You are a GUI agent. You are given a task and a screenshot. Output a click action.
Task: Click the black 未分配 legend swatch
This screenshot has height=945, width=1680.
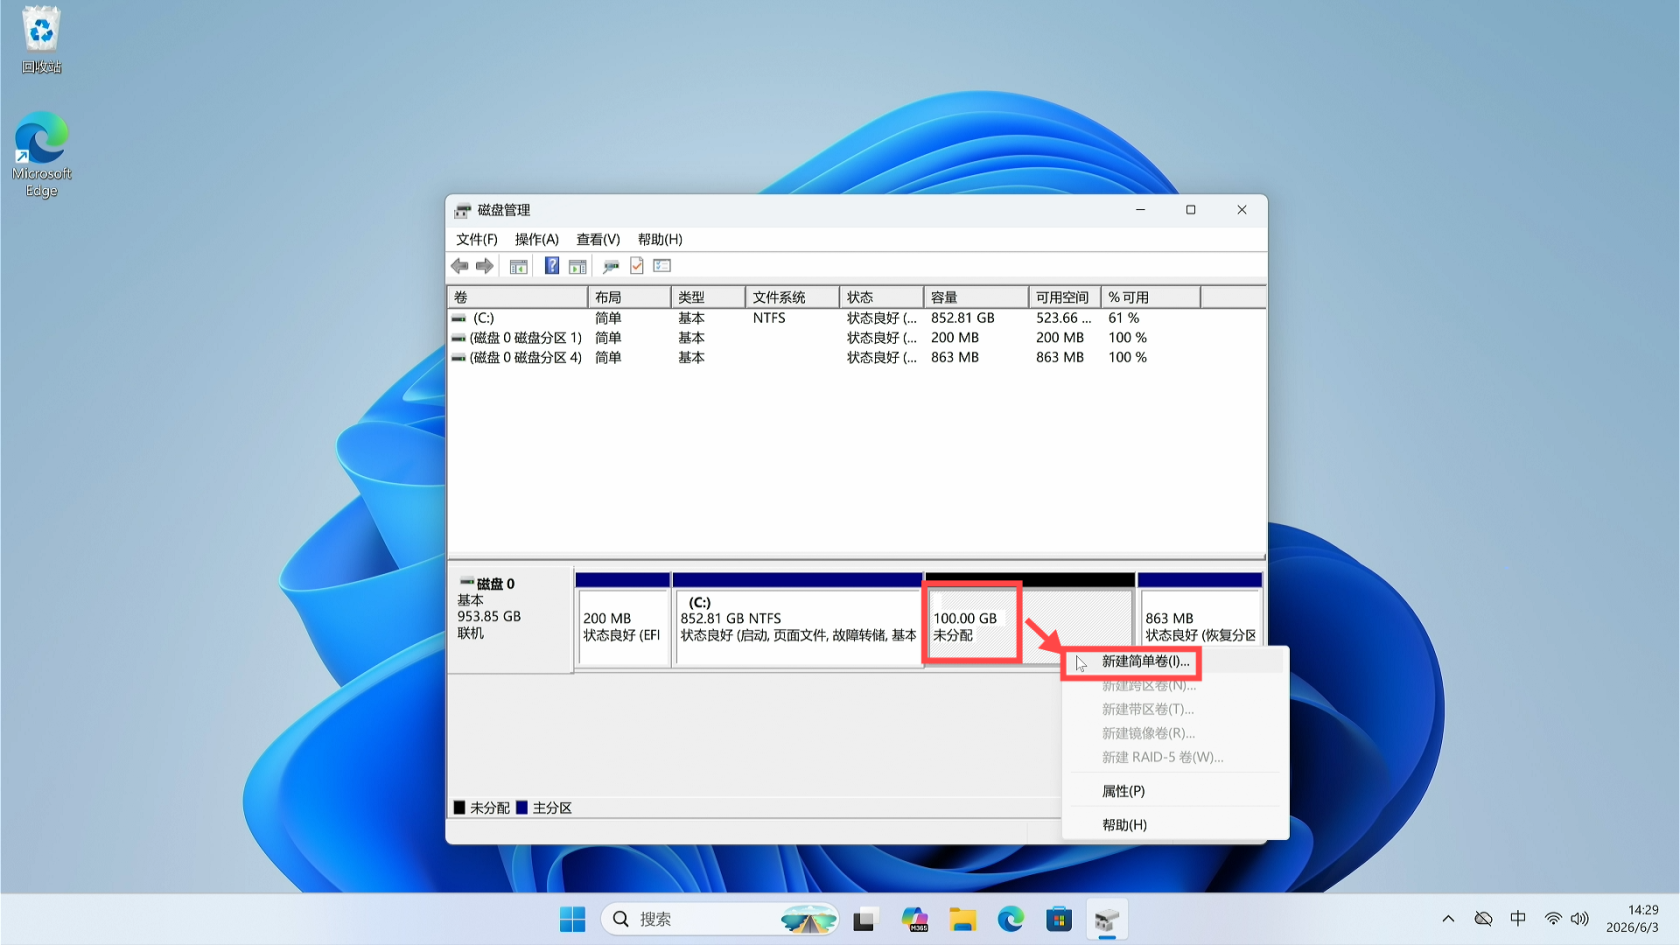pos(460,808)
